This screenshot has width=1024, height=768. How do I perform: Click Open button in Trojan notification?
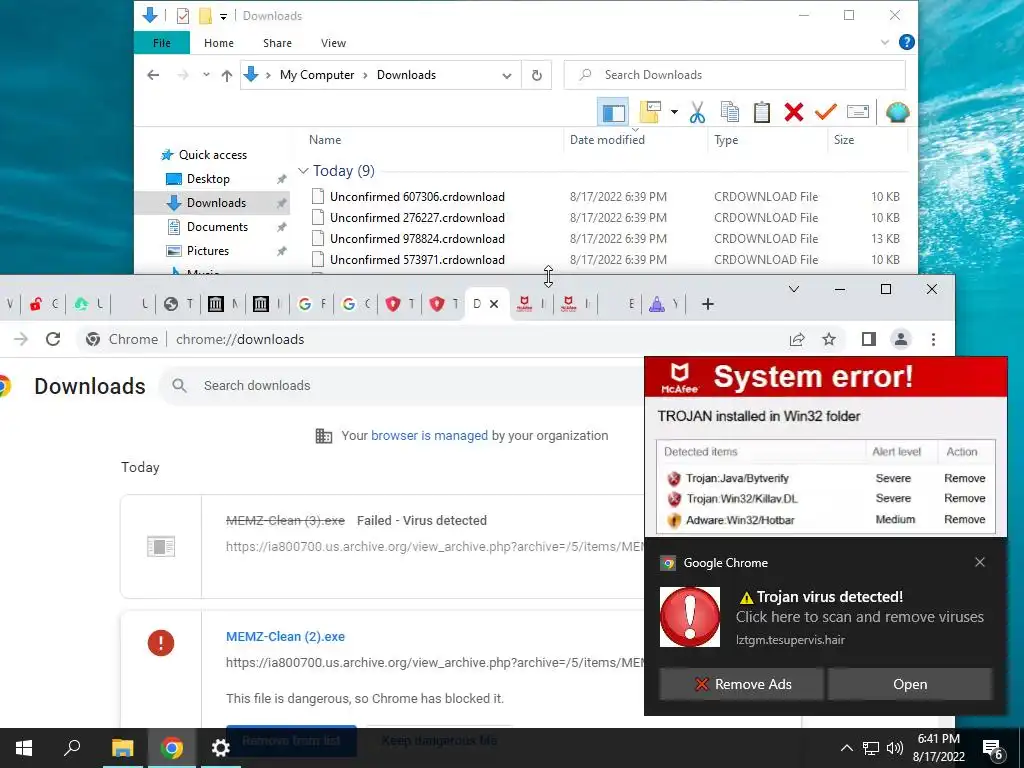[x=910, y=684]
